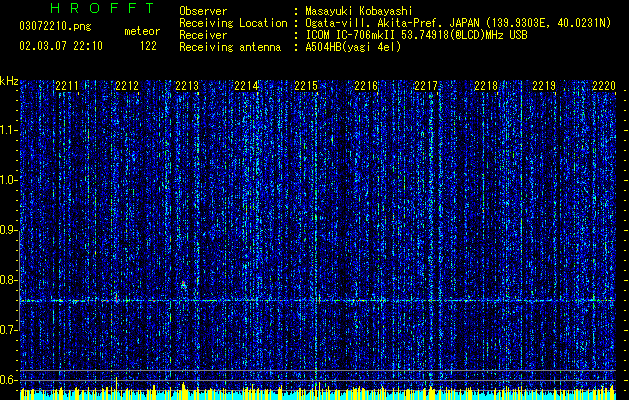Click the 2217 time marker
The width and height of the screenshot is (629, 400).
point(426,86)
